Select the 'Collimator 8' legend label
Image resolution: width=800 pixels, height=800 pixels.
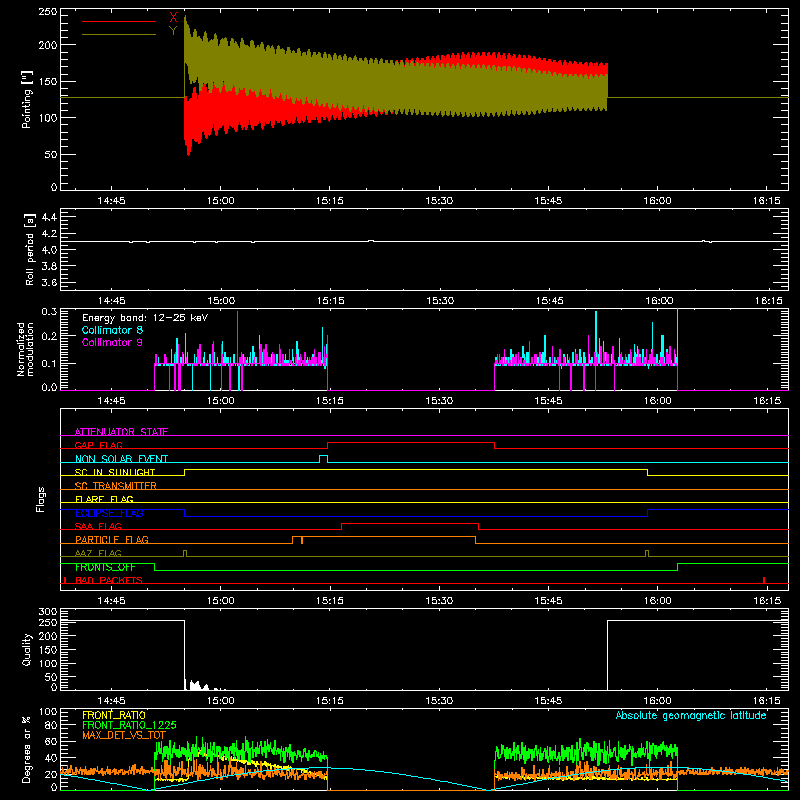pyautogui.click(x=112, y=330)
